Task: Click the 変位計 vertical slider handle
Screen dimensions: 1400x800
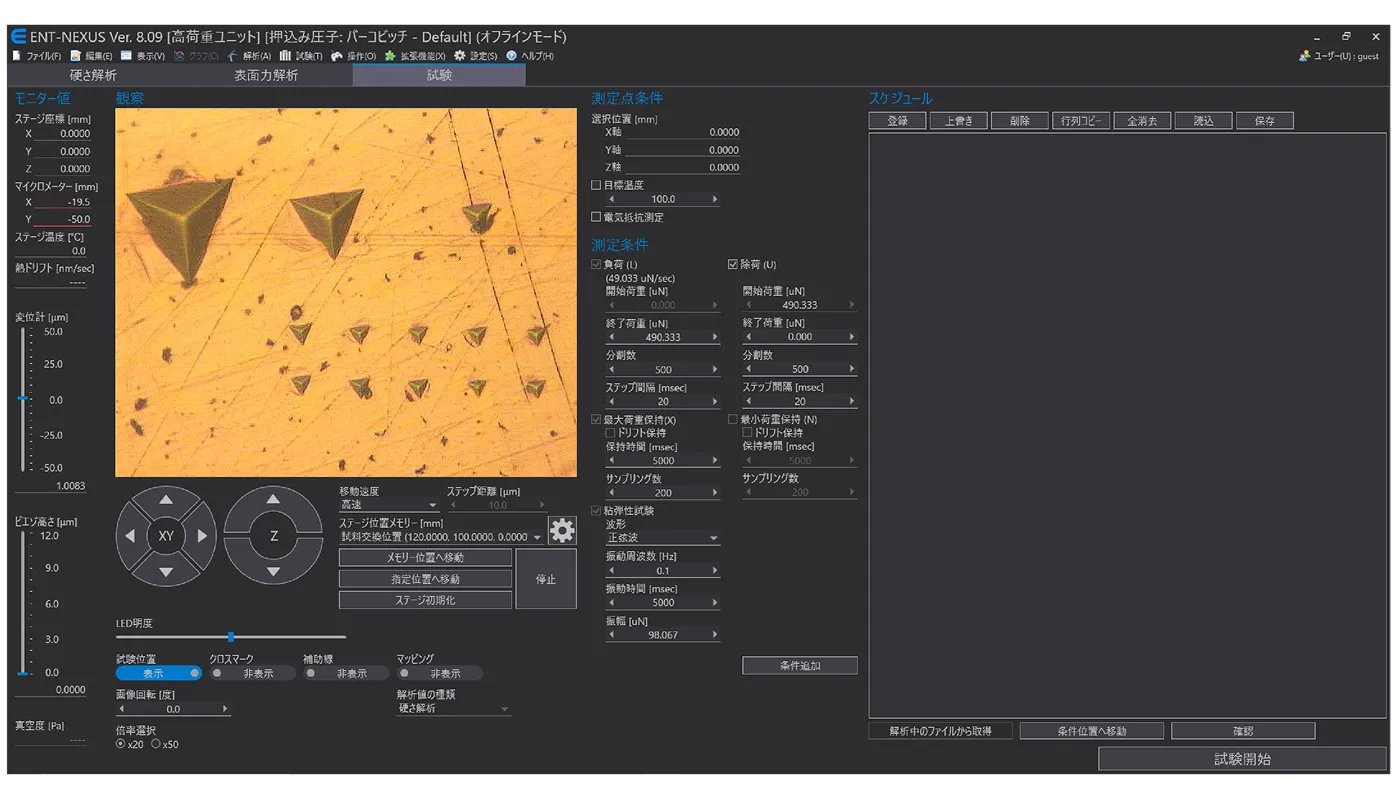Action: [23, 398]
